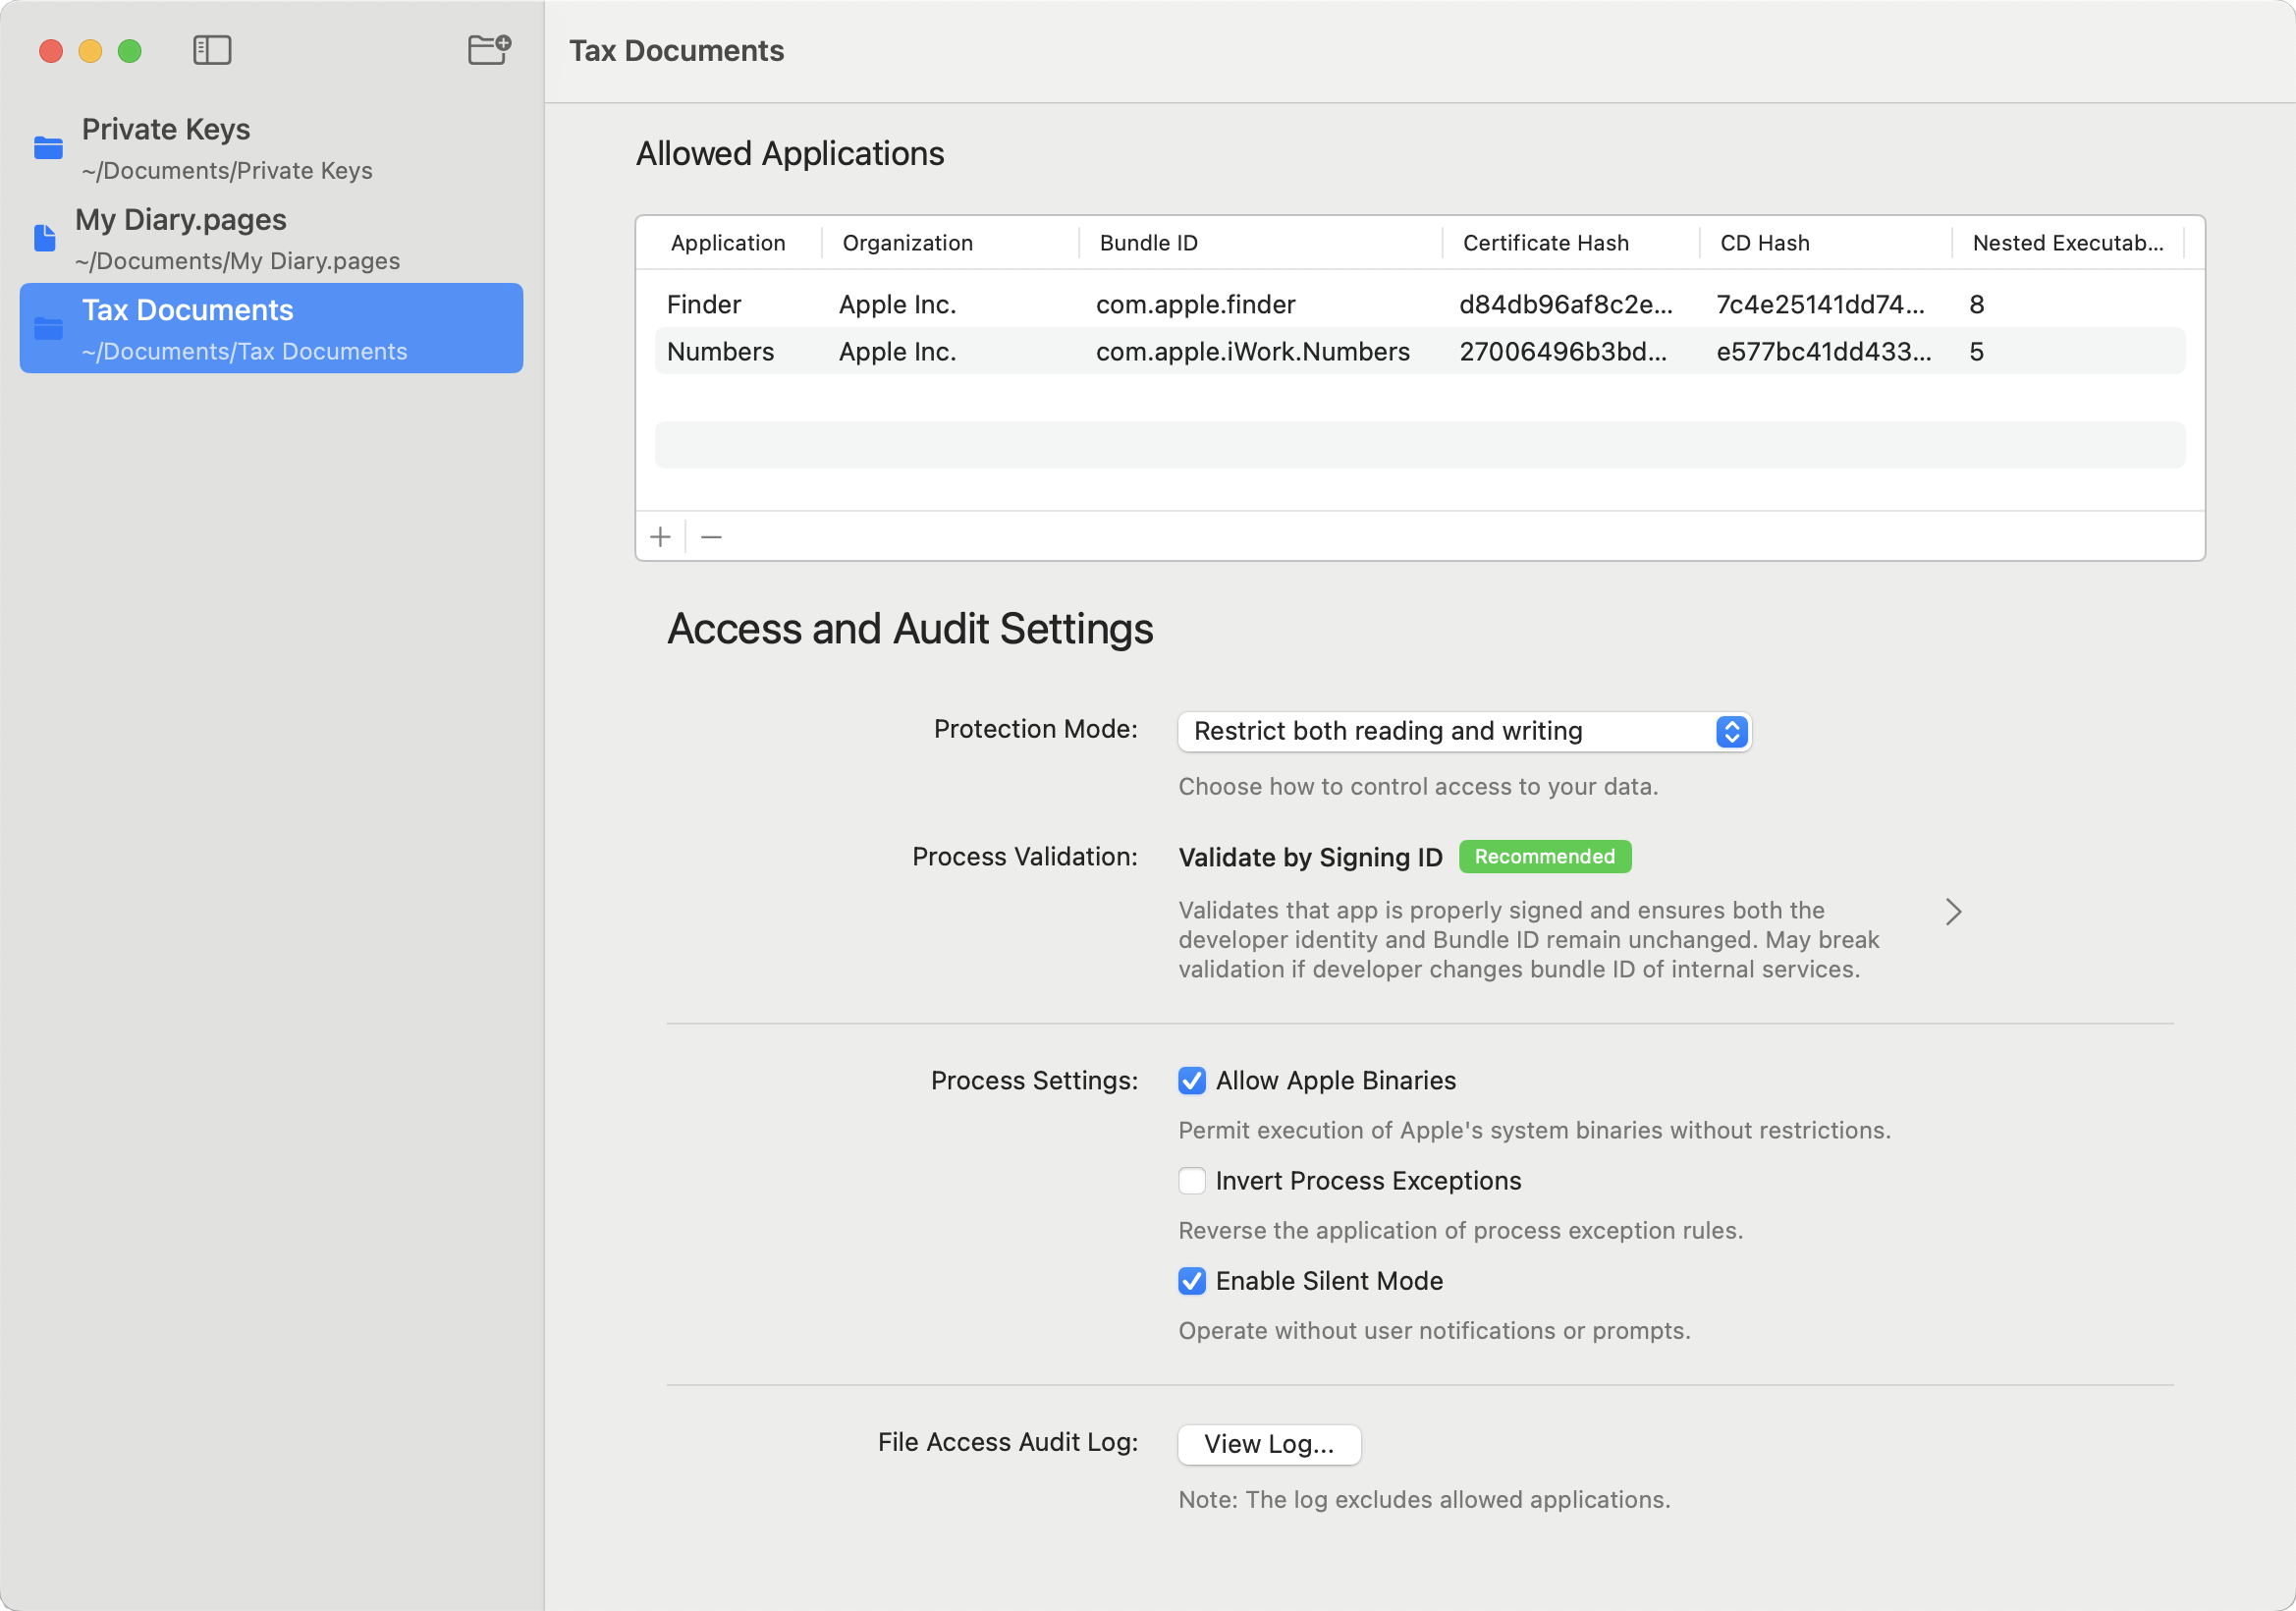This screenshot has width=2296, height=1611.
Task: Click the green Recommended badge
Action: coord(1544,857)
